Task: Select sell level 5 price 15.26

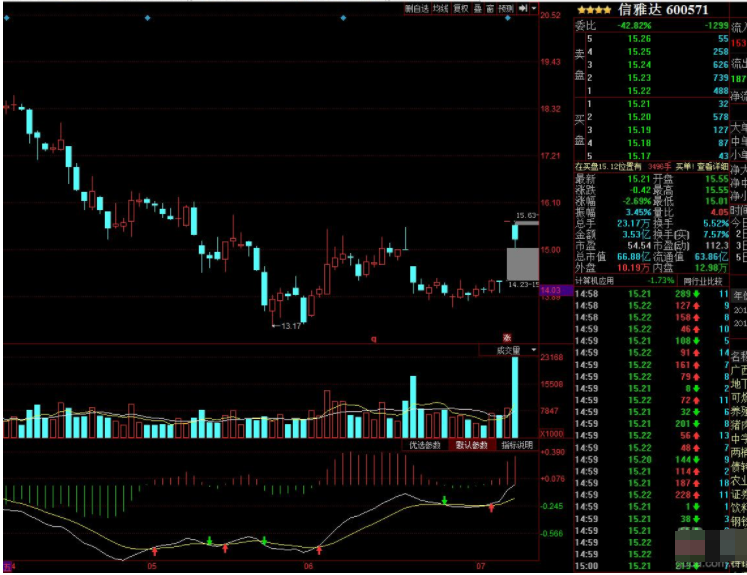Action: coord(639,39)
